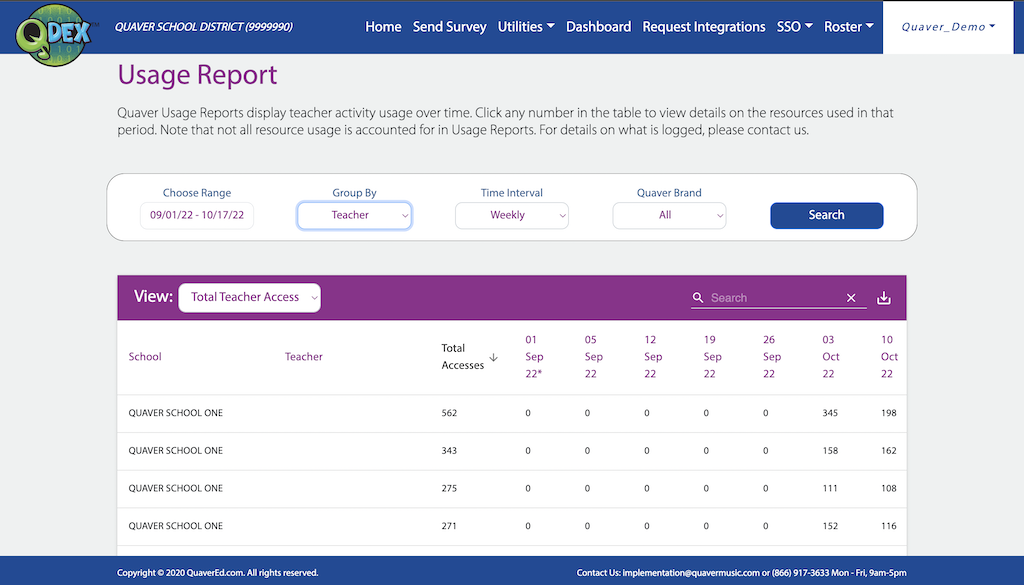The image size is (1024, 585).
Task: Open the Quaver Brand All dropdown
Action: pyautogui.click(x=669, y=215)
